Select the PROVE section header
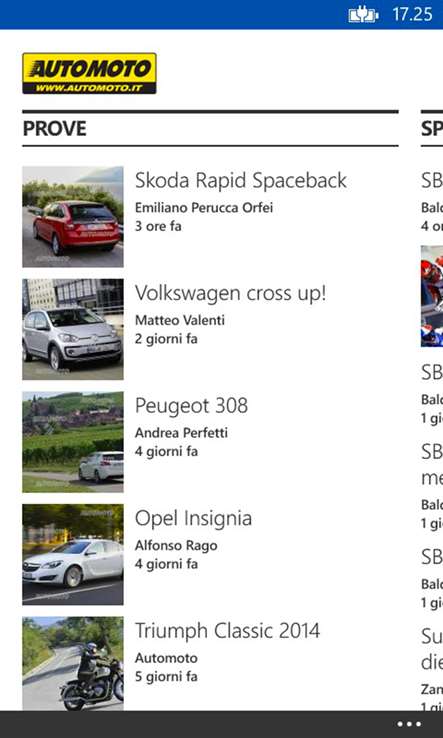 pos(55,128)
